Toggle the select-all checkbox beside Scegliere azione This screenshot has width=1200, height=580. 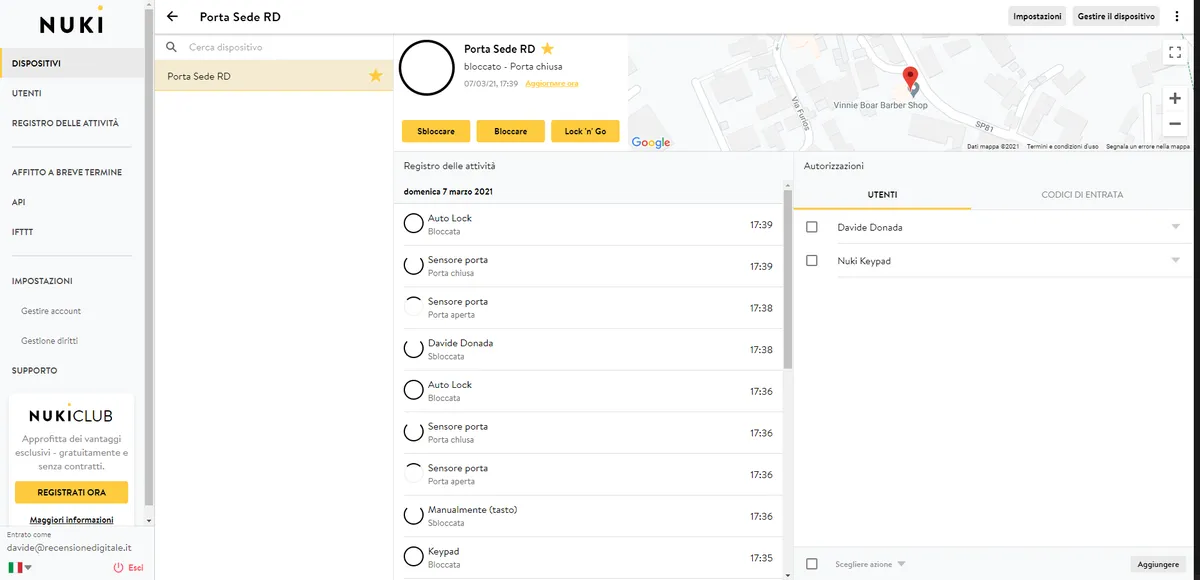pos(812,564)
